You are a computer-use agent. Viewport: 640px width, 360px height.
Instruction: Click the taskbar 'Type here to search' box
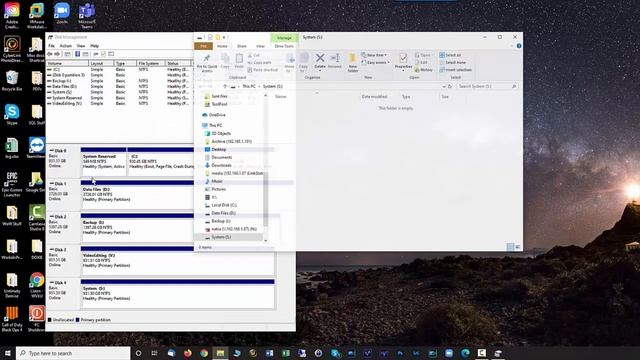click(x=73, y=353)
